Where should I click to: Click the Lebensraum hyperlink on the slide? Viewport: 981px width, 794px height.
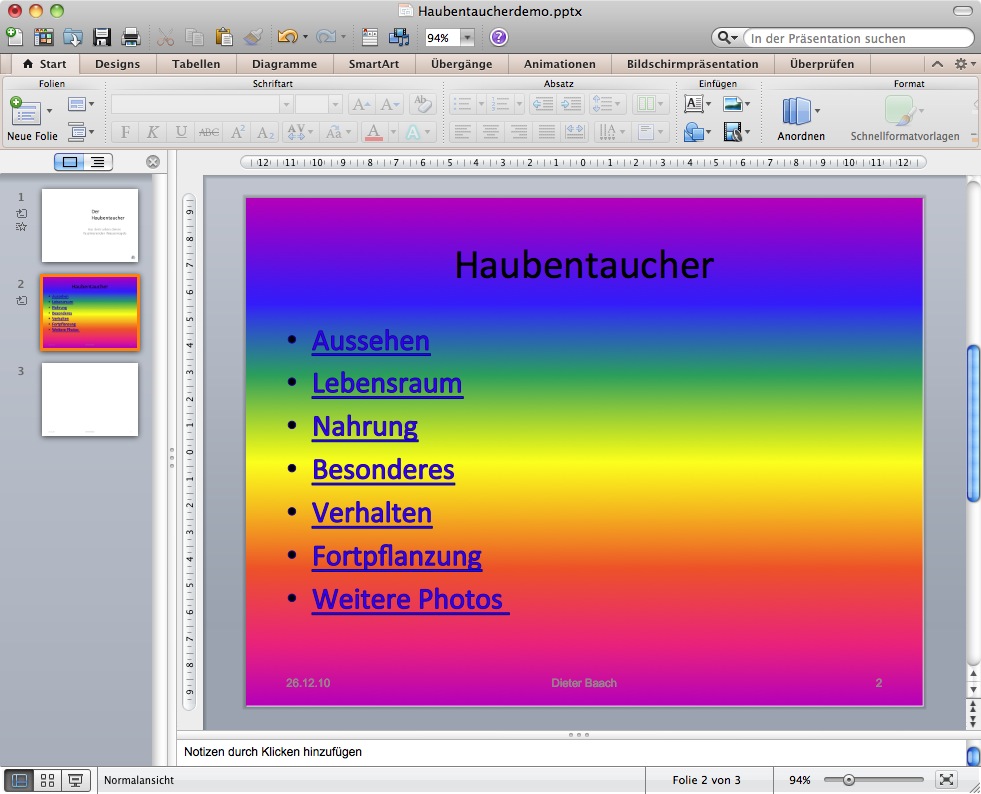point(387,383)
